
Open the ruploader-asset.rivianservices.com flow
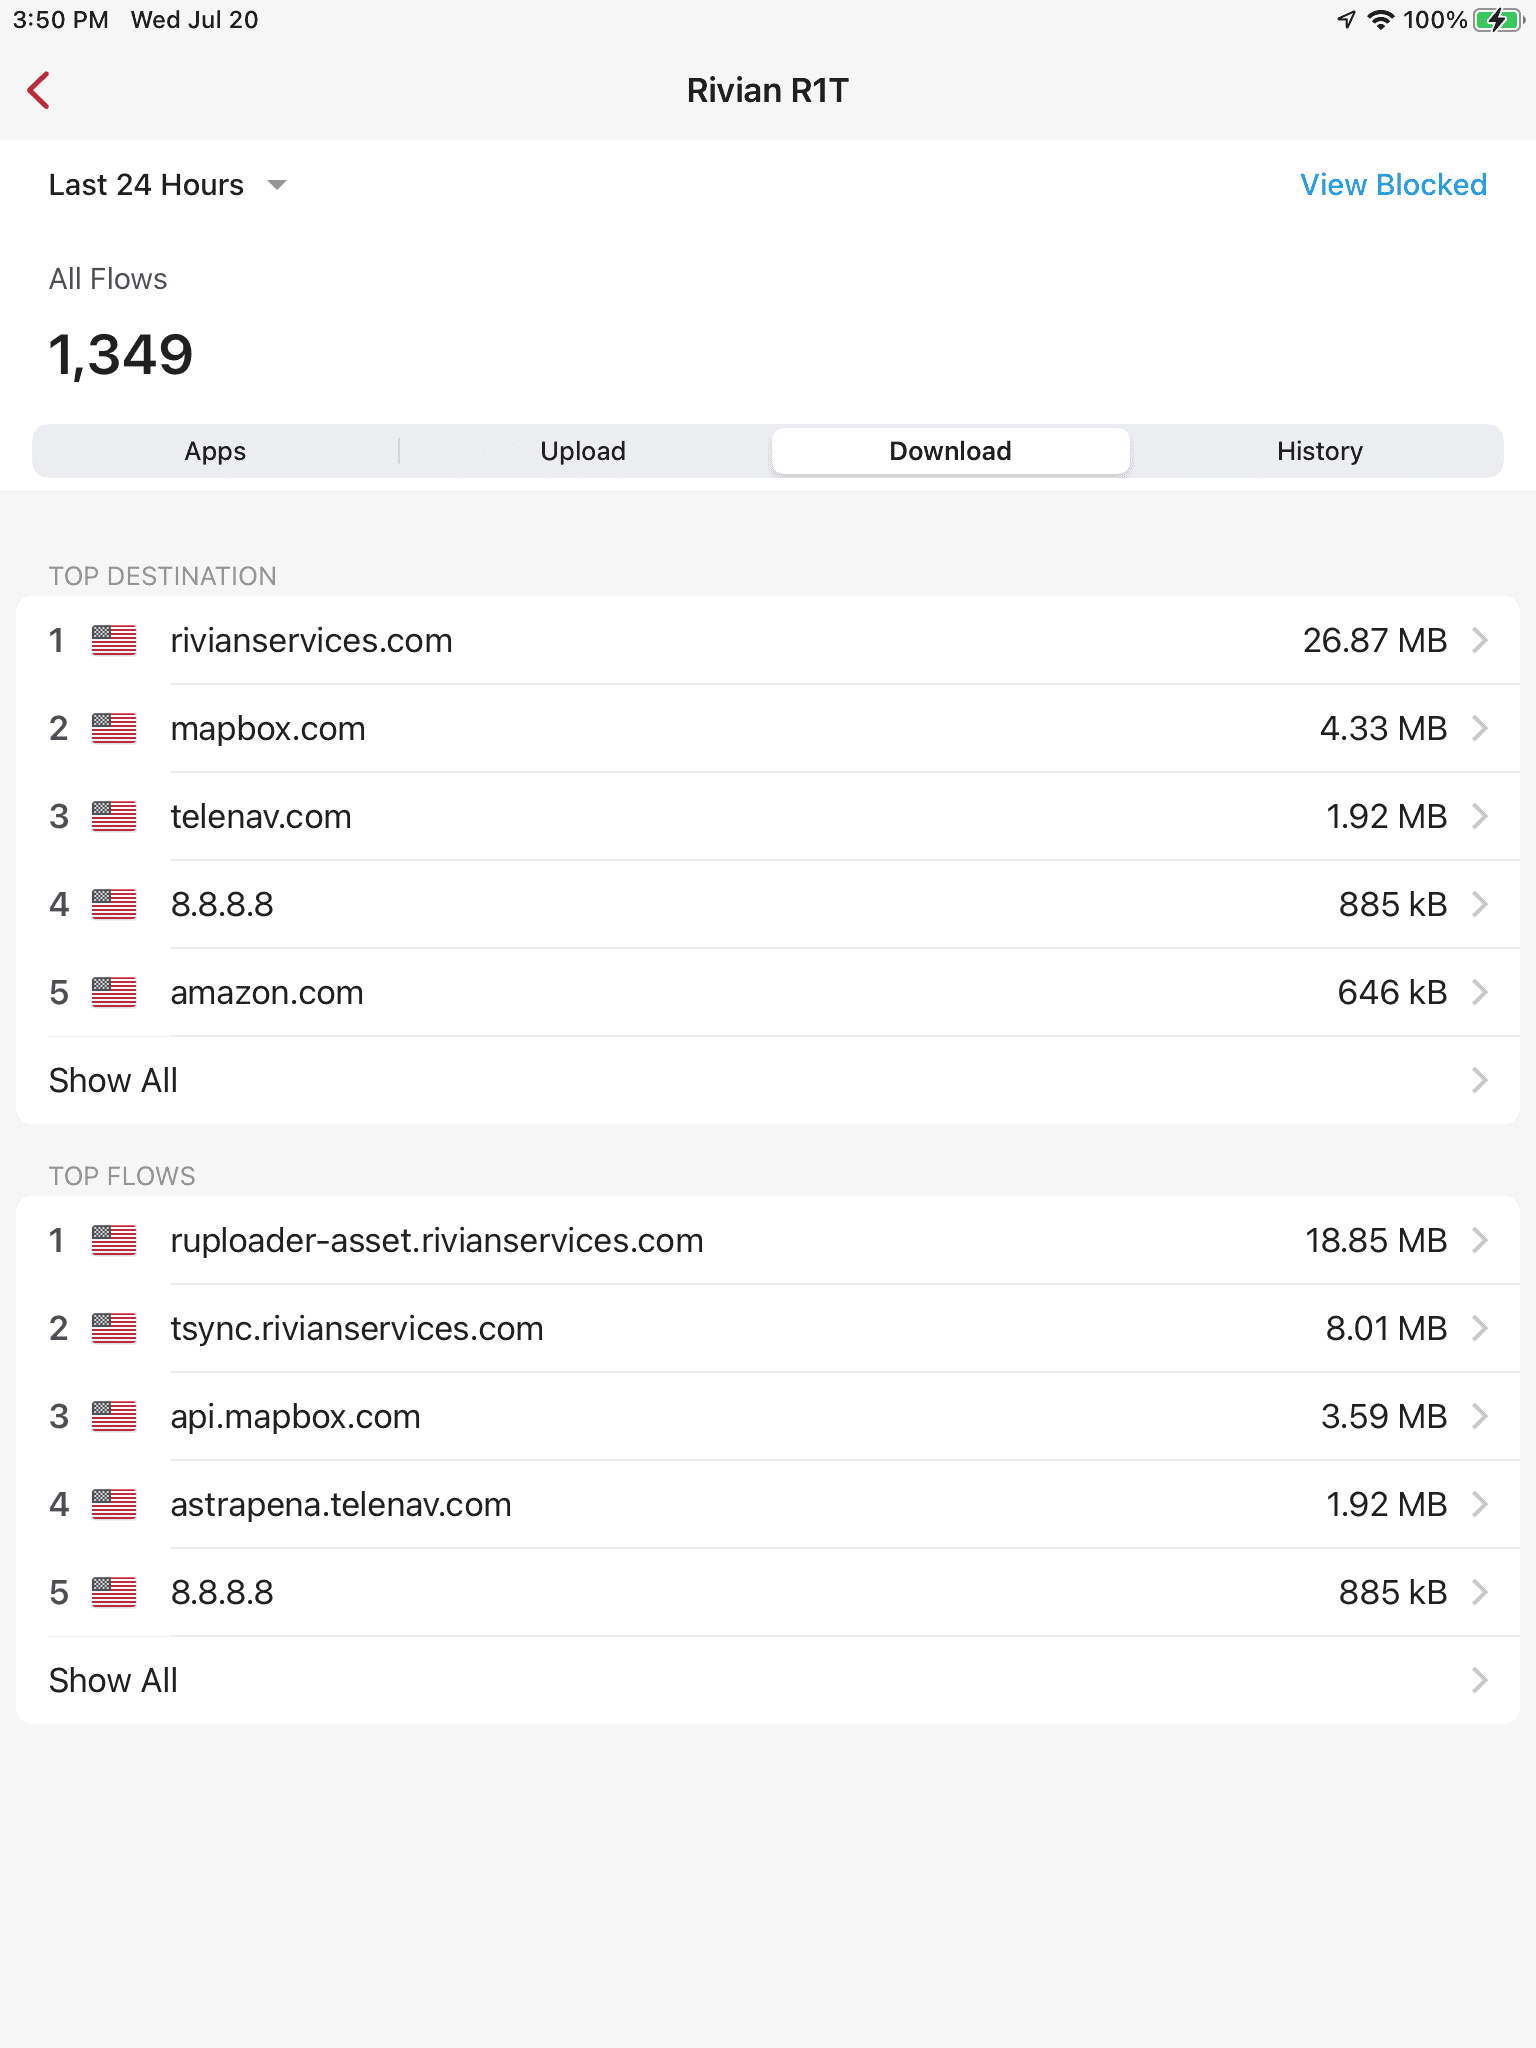pyautogui.click(x=768, y=1240)
